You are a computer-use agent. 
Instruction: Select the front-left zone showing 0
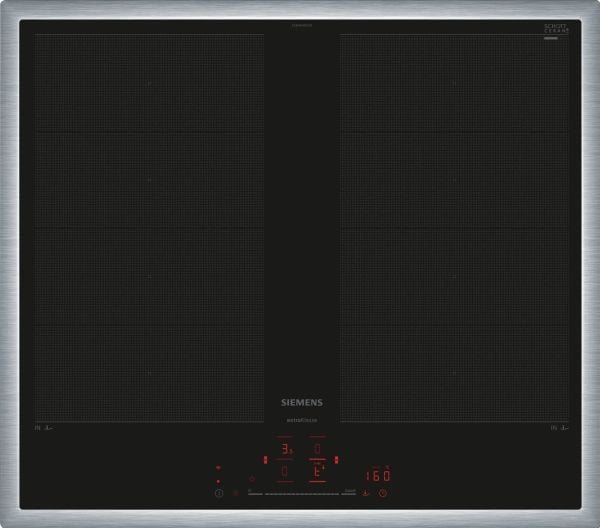pos(285,471)
